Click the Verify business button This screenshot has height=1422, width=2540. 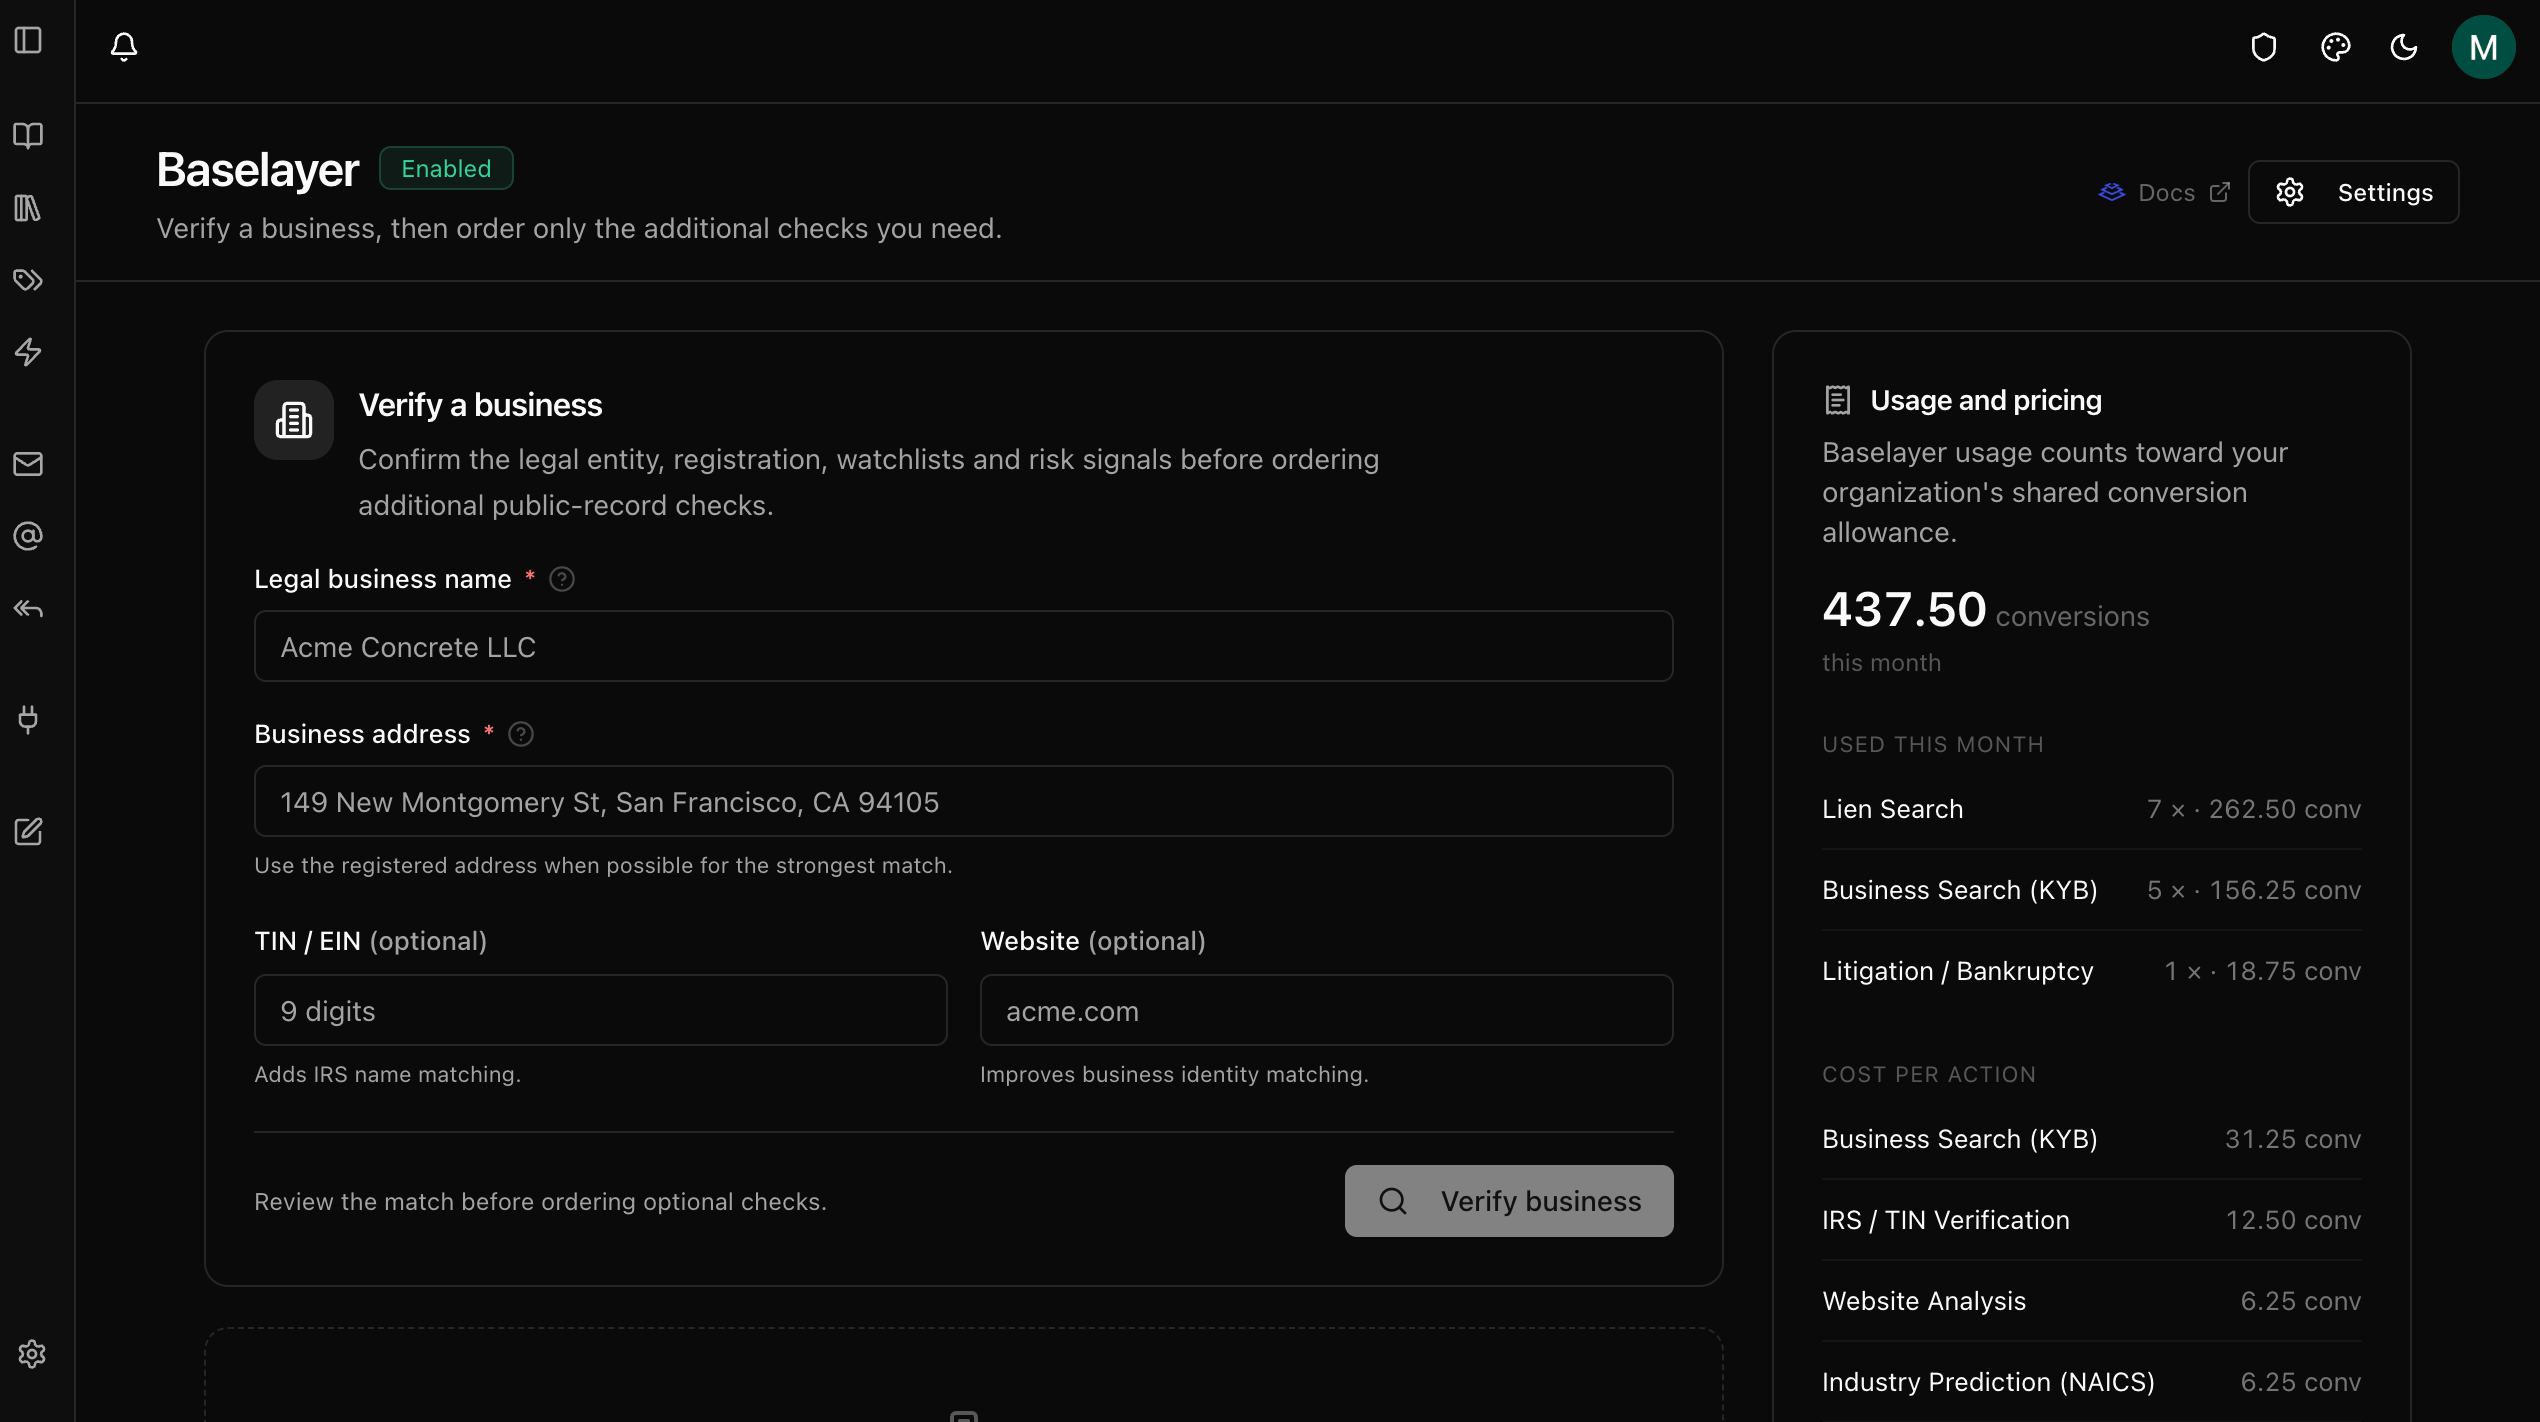coord(1509,1201)
